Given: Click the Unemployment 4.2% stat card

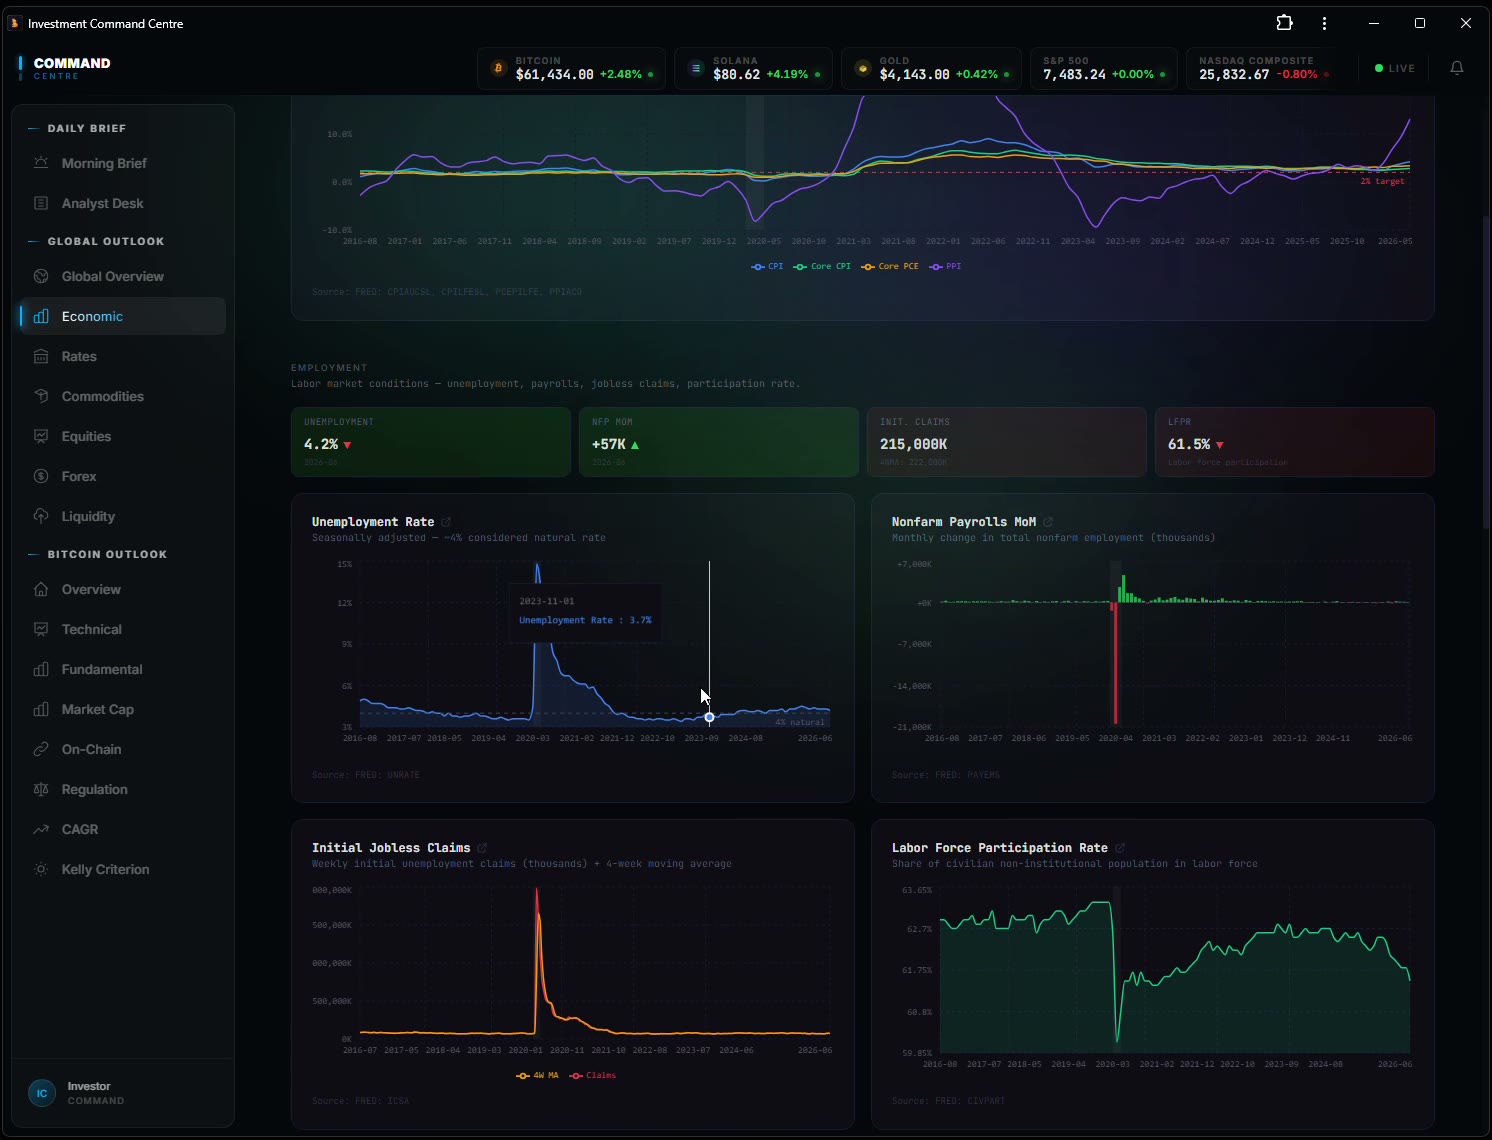Looking at the screenshot, I should tap(431, 442).
